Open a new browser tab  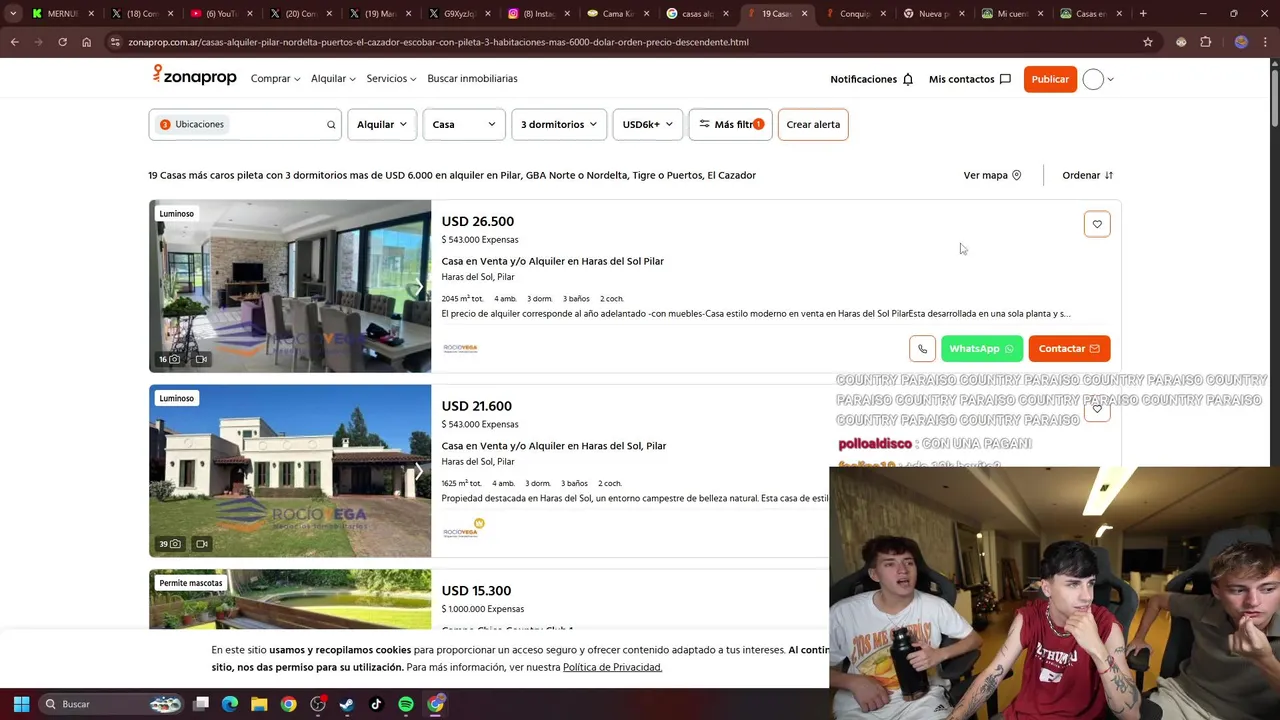coord(1143,14)
